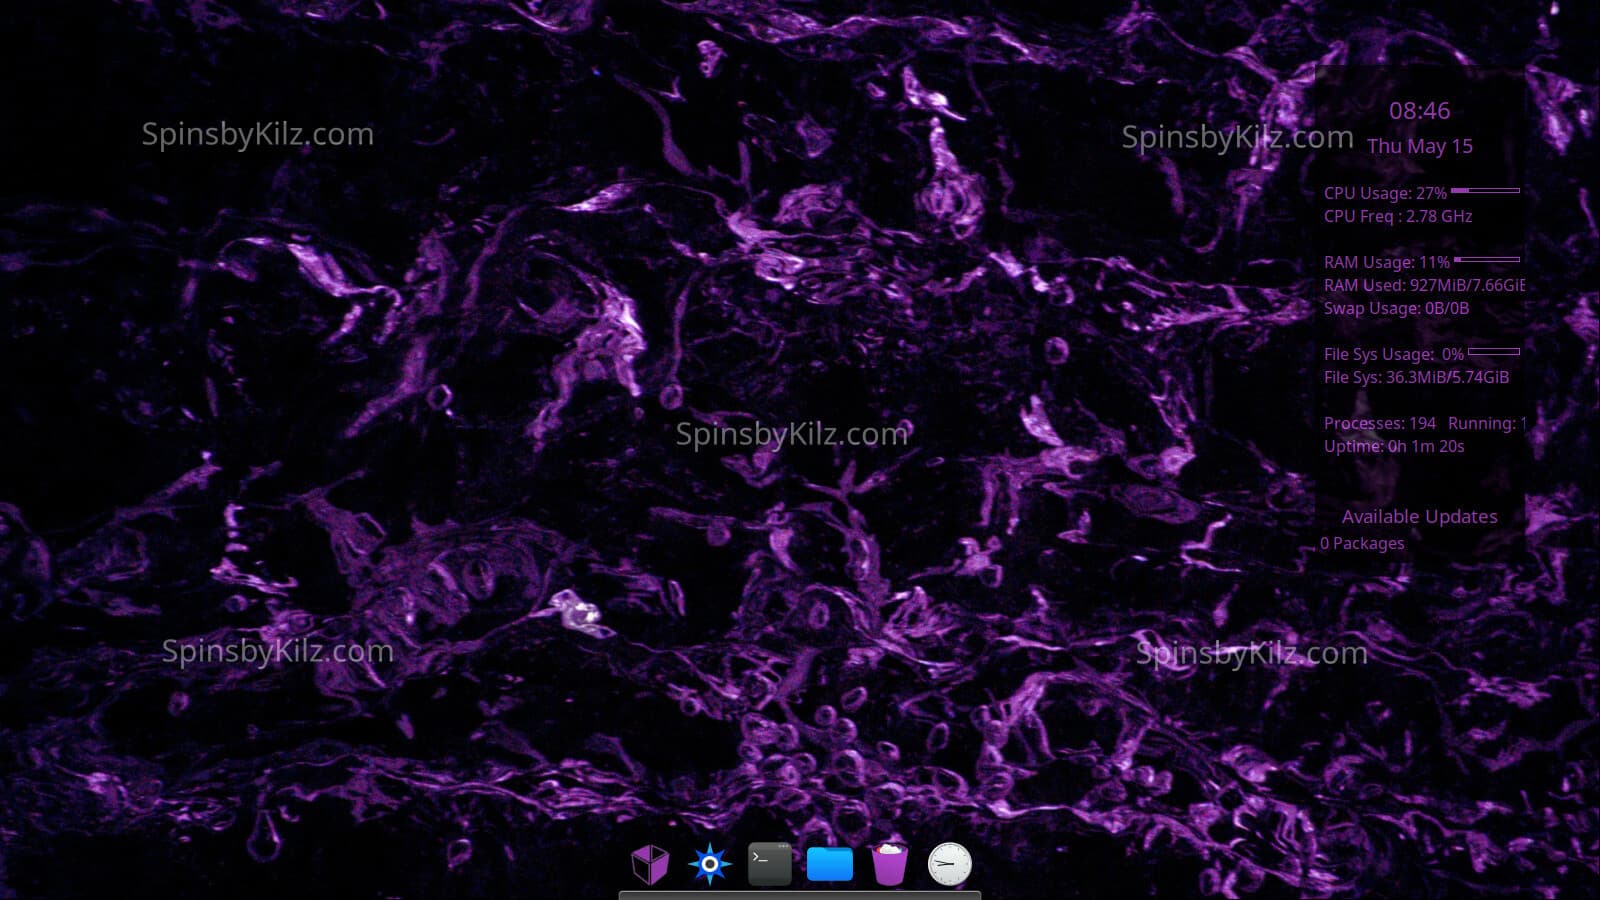Launch the blue star compass app from the dock
Screen dimensions: 1600x900
tap(710, 864)
